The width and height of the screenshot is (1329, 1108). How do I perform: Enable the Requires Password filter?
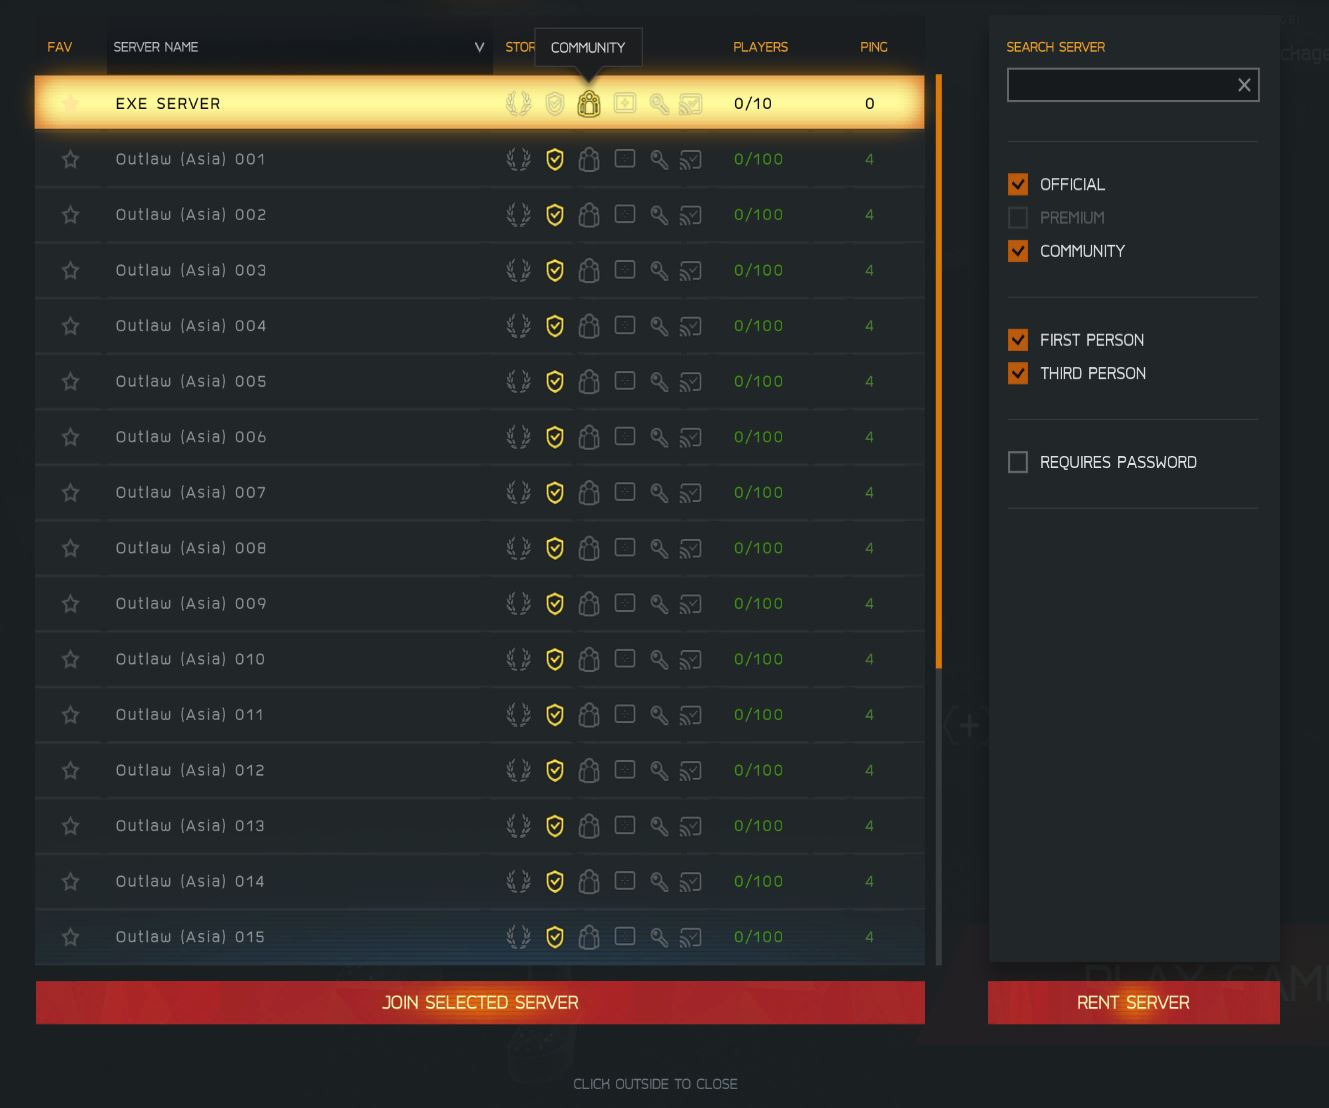1018,462
